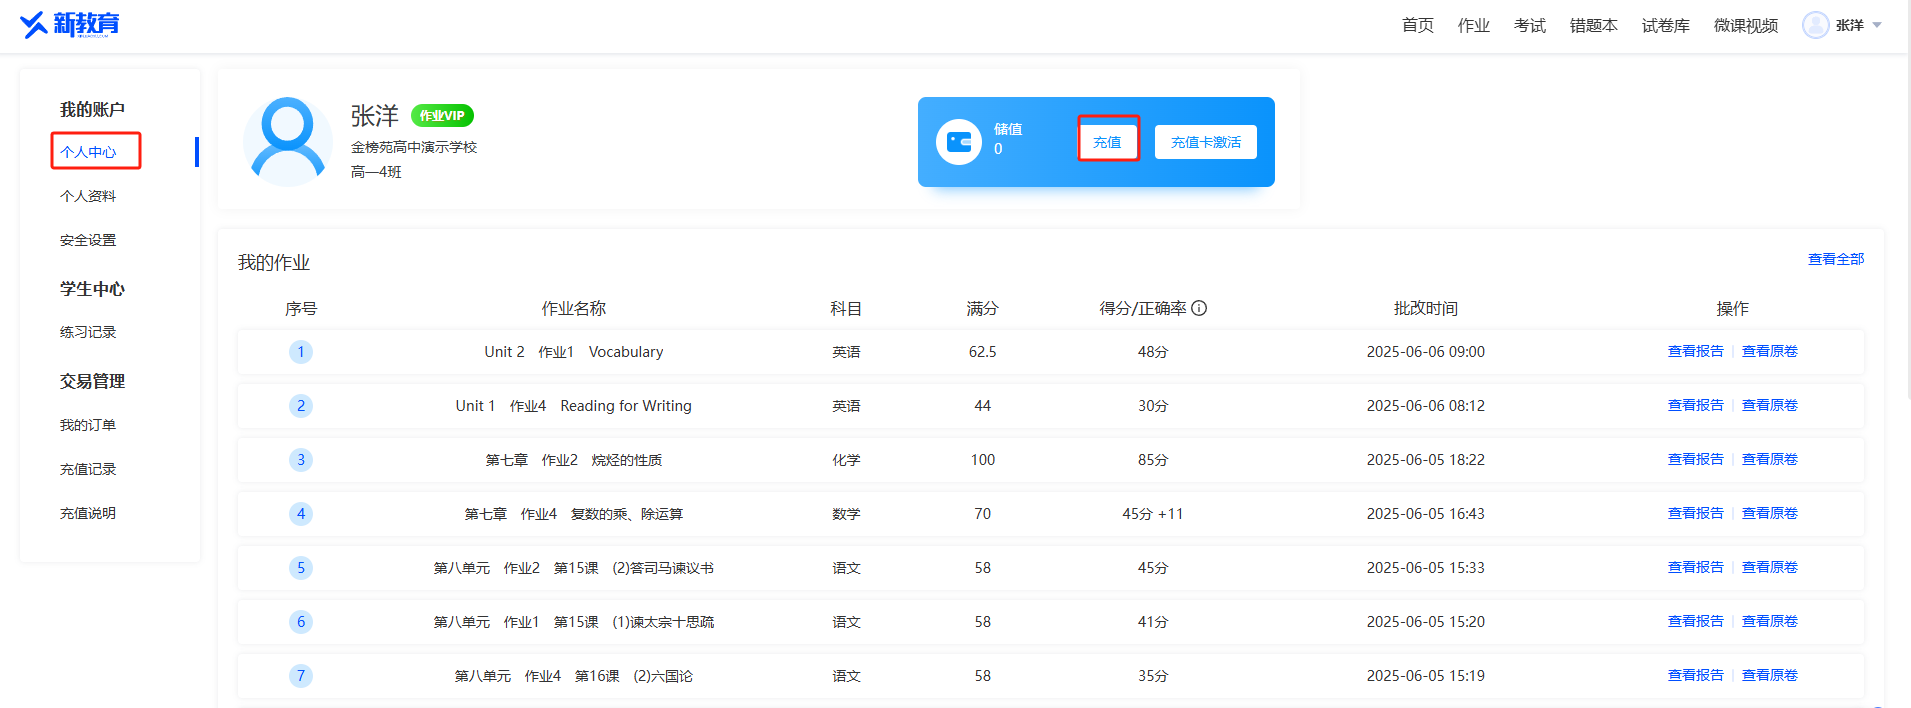Click the 我的作业 section title
Viewport: 1911px width, 708px height.
(273, 263)
